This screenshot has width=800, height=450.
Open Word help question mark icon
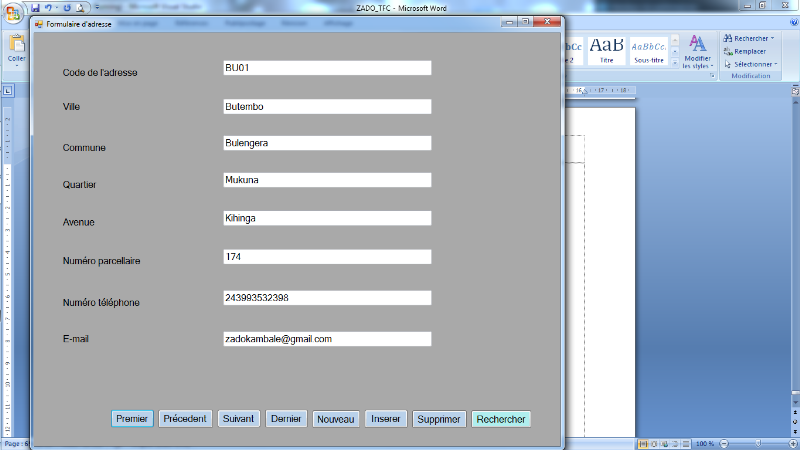point(794,22)
